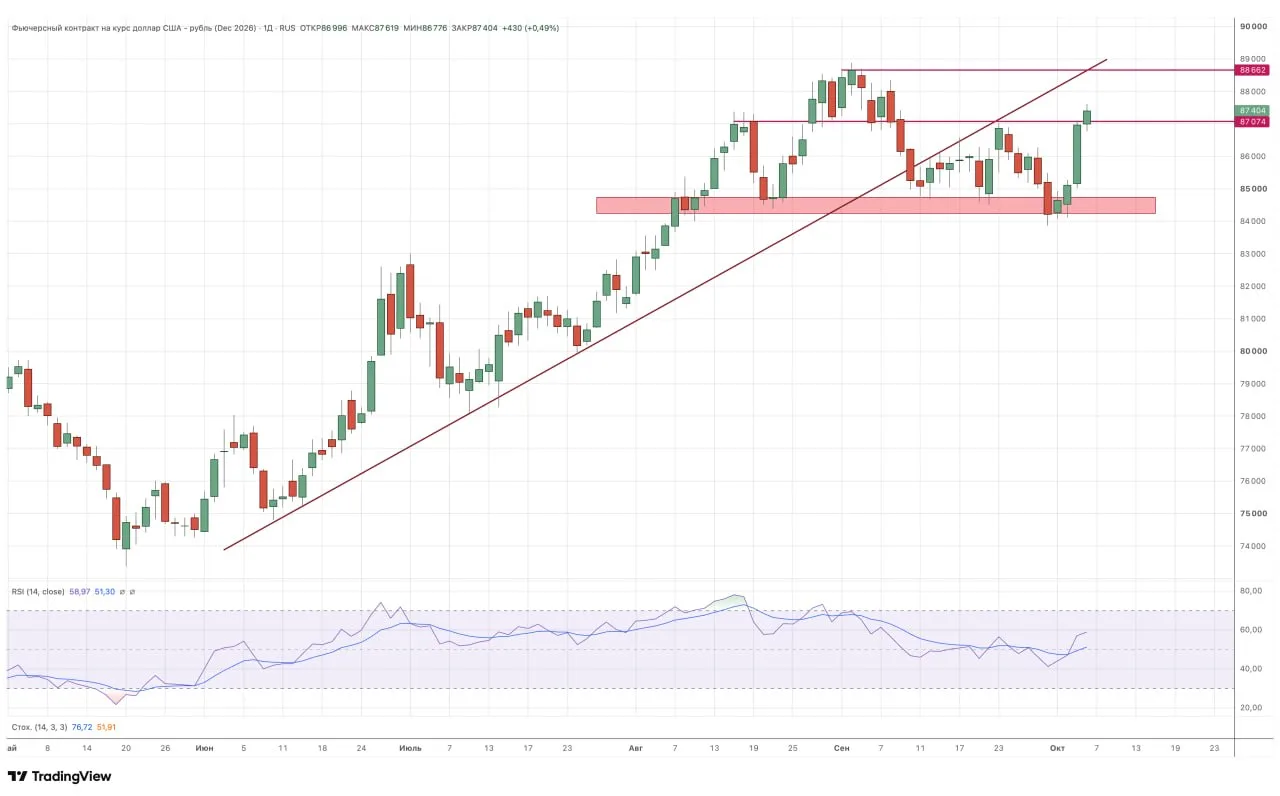Select the open value "ОТКР 86 996"
The height and width of the screenshot is (796, 1280).
324,28
